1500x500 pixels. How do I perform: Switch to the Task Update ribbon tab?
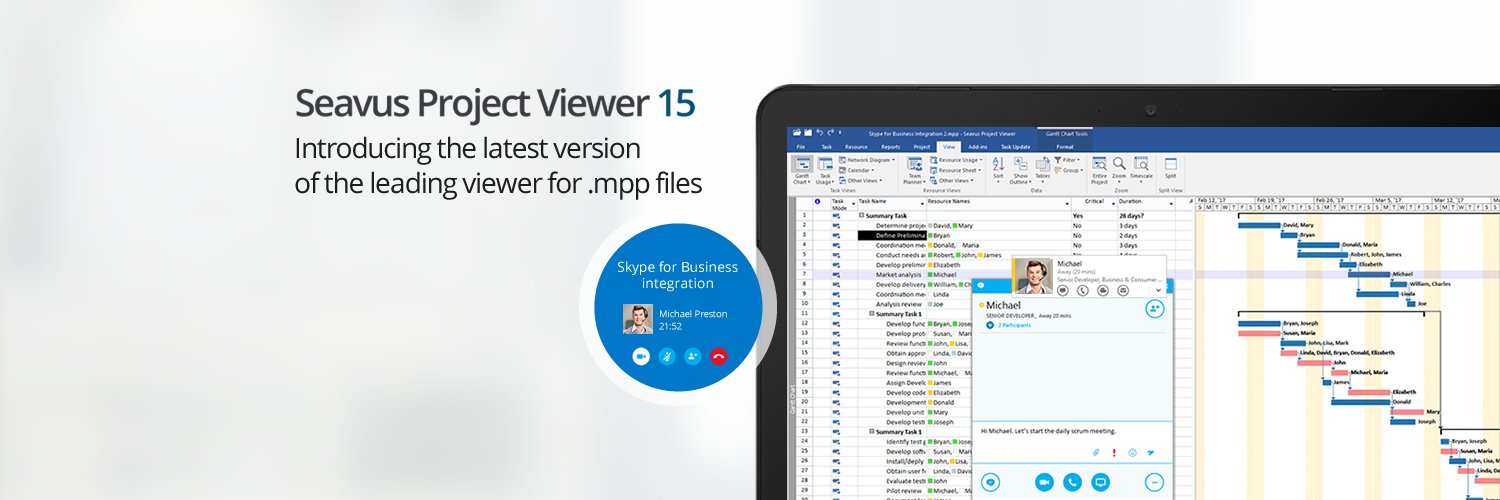pyautogui.click(x=1015, y=147)
